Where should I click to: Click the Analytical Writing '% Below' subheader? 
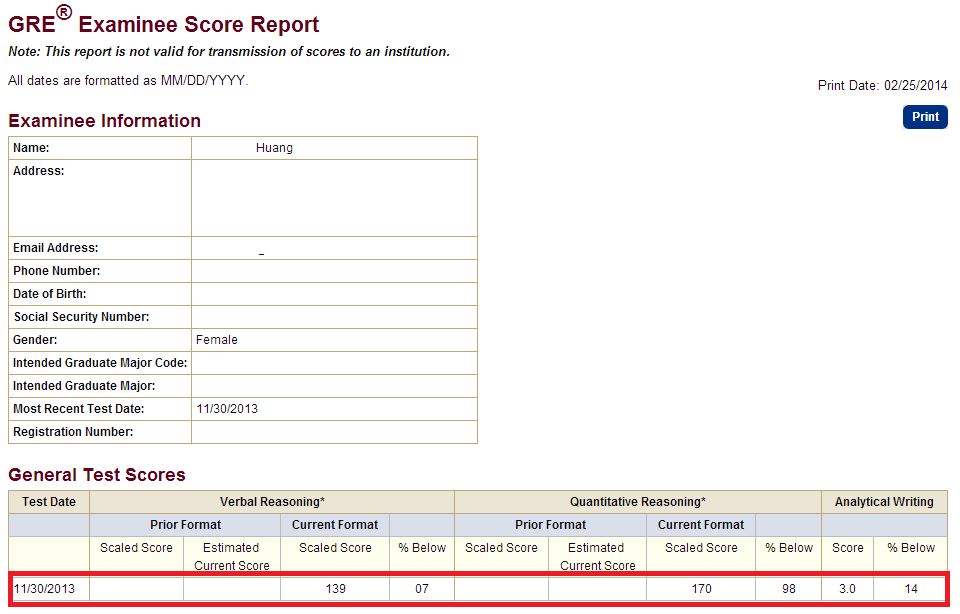[911, 548]
